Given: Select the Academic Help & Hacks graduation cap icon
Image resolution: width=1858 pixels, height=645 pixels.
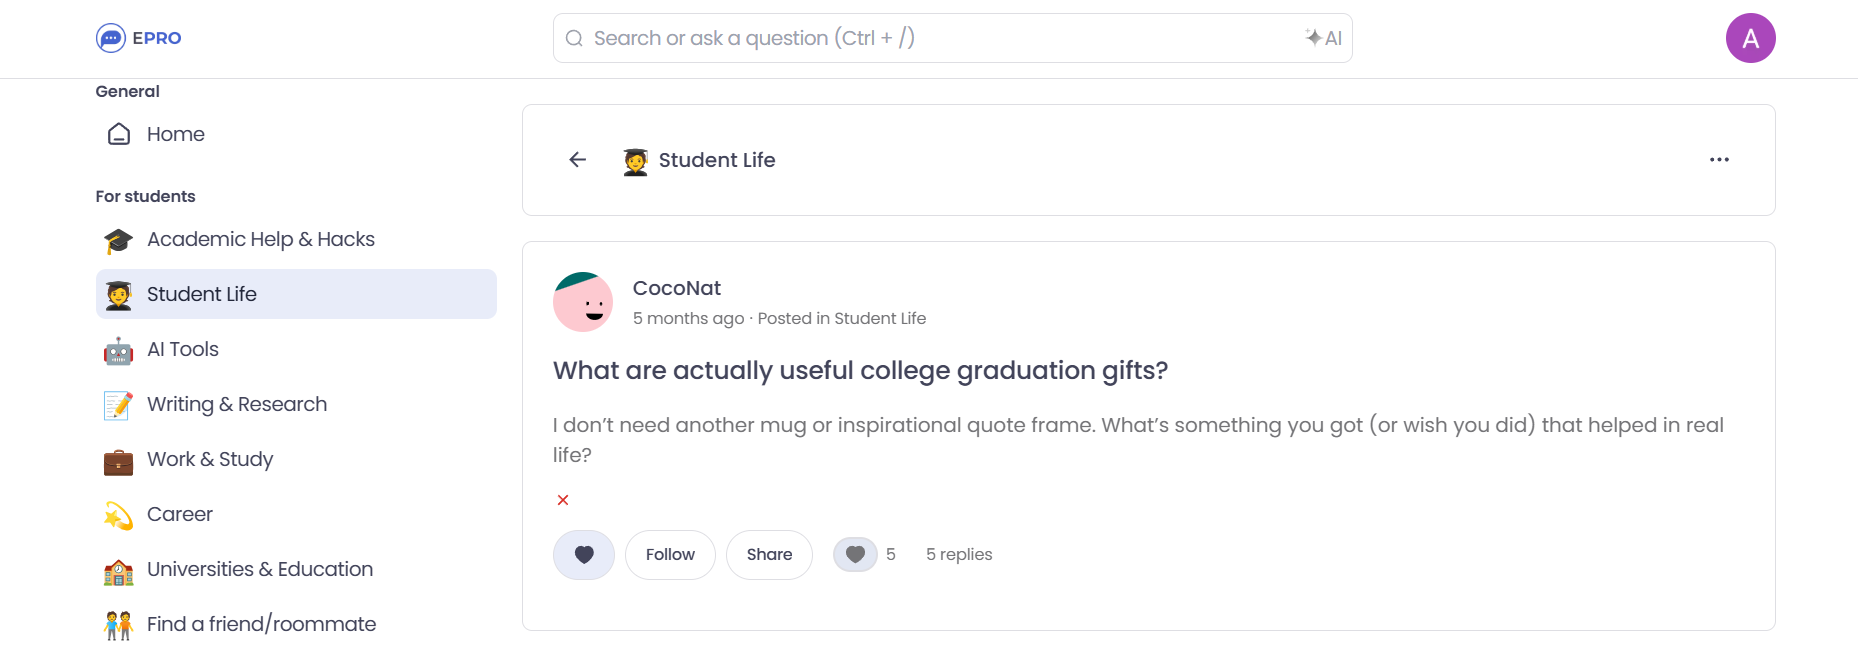Looking at the screenshot, I should point(117,239).
